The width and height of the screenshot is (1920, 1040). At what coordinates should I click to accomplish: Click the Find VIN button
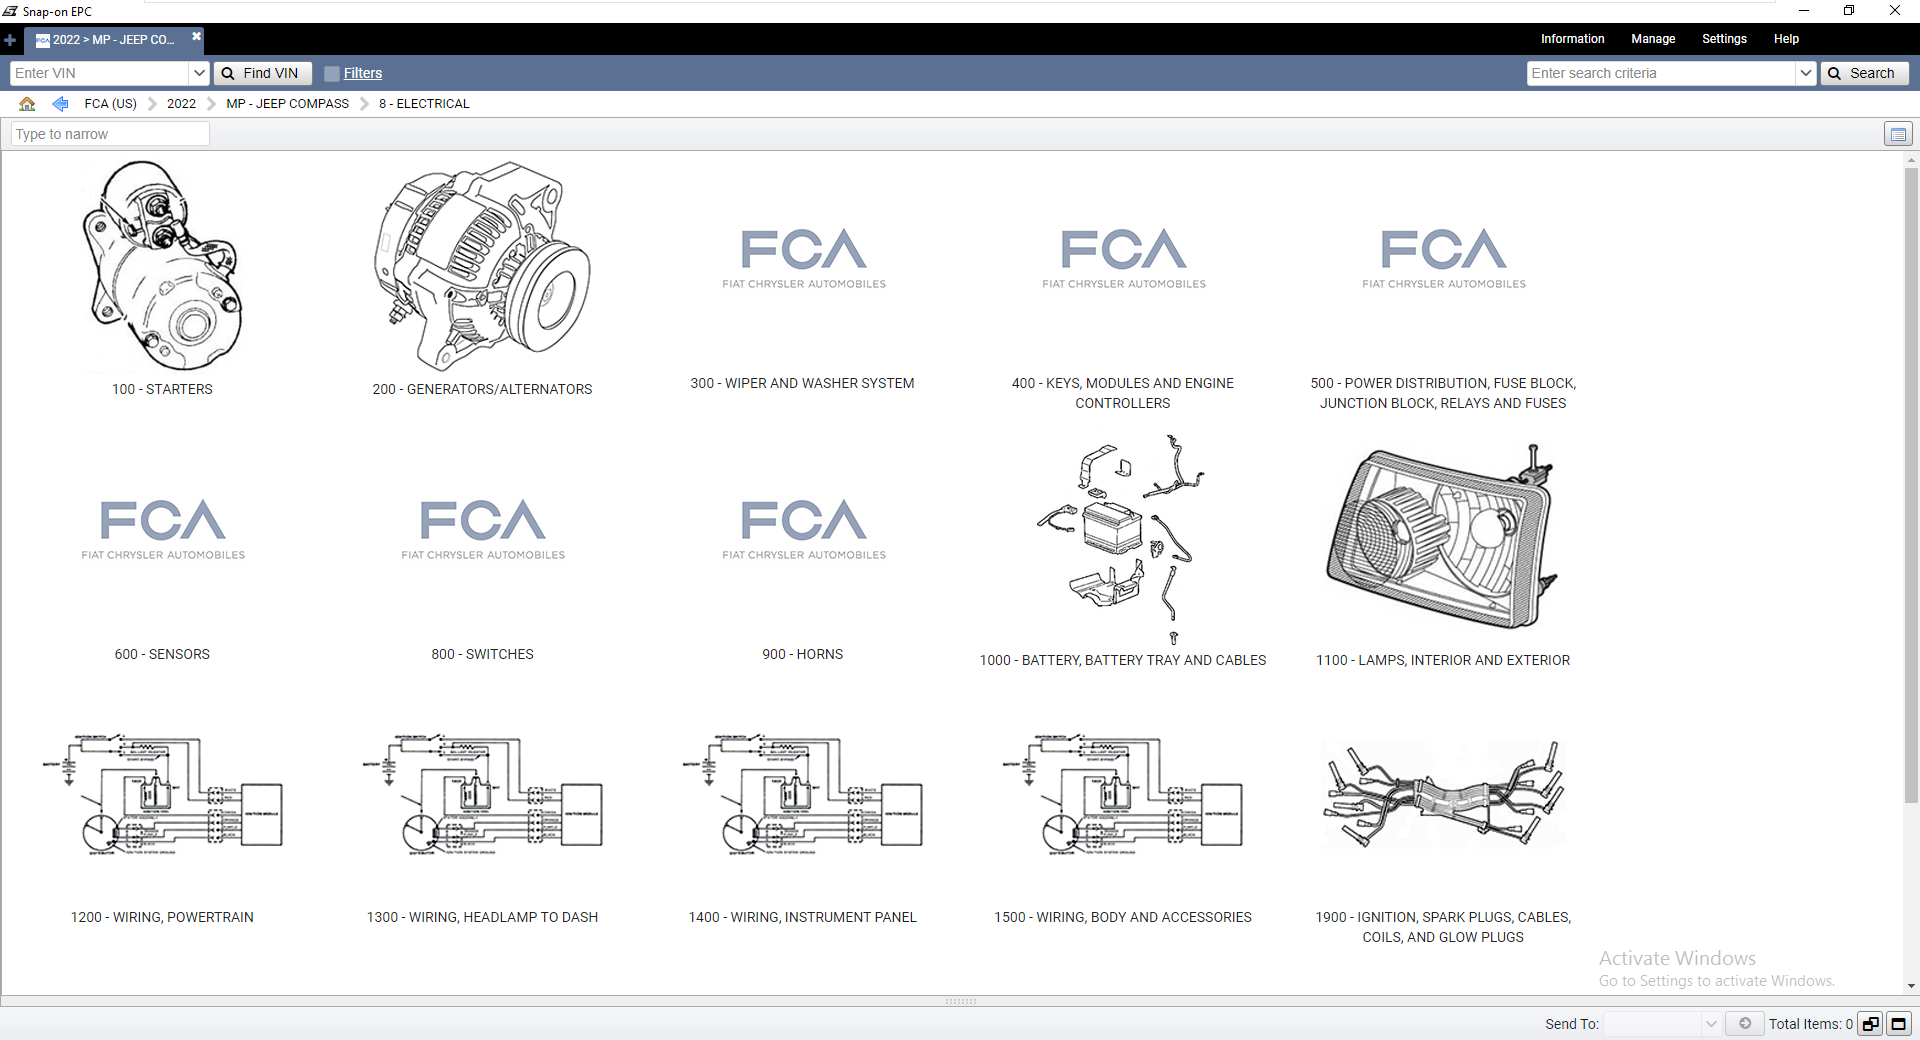(x=262, y=73)
